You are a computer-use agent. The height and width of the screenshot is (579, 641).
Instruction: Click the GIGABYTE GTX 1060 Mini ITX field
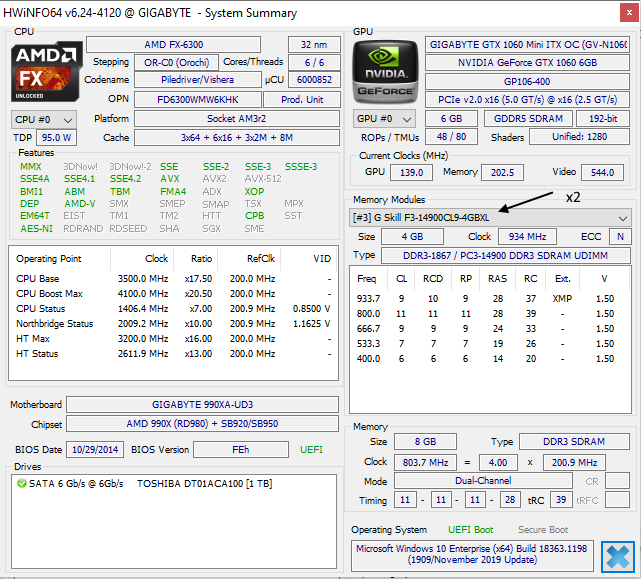(x=527, y=45)
